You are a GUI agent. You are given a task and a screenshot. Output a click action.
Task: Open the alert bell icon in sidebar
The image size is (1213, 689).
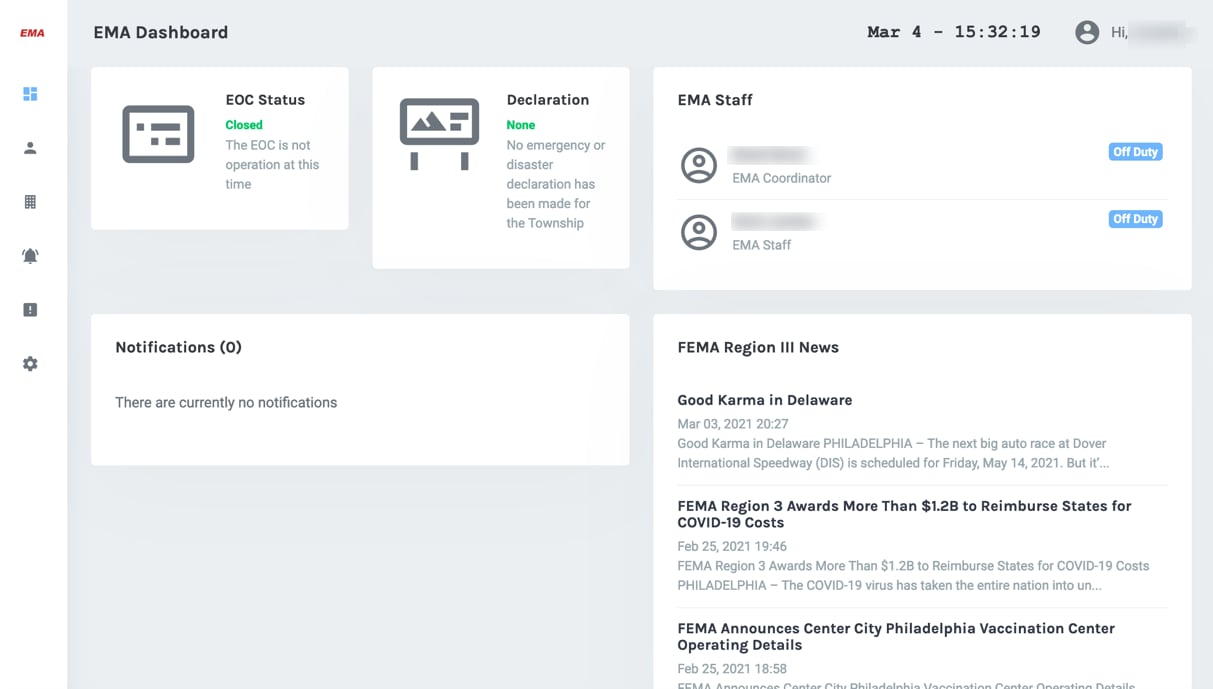click(30, 256)
